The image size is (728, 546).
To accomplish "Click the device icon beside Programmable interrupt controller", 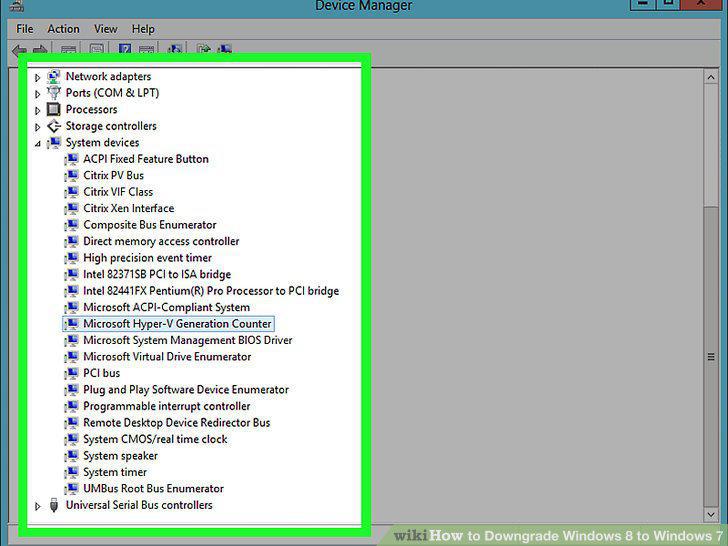I will coord(72,406).
